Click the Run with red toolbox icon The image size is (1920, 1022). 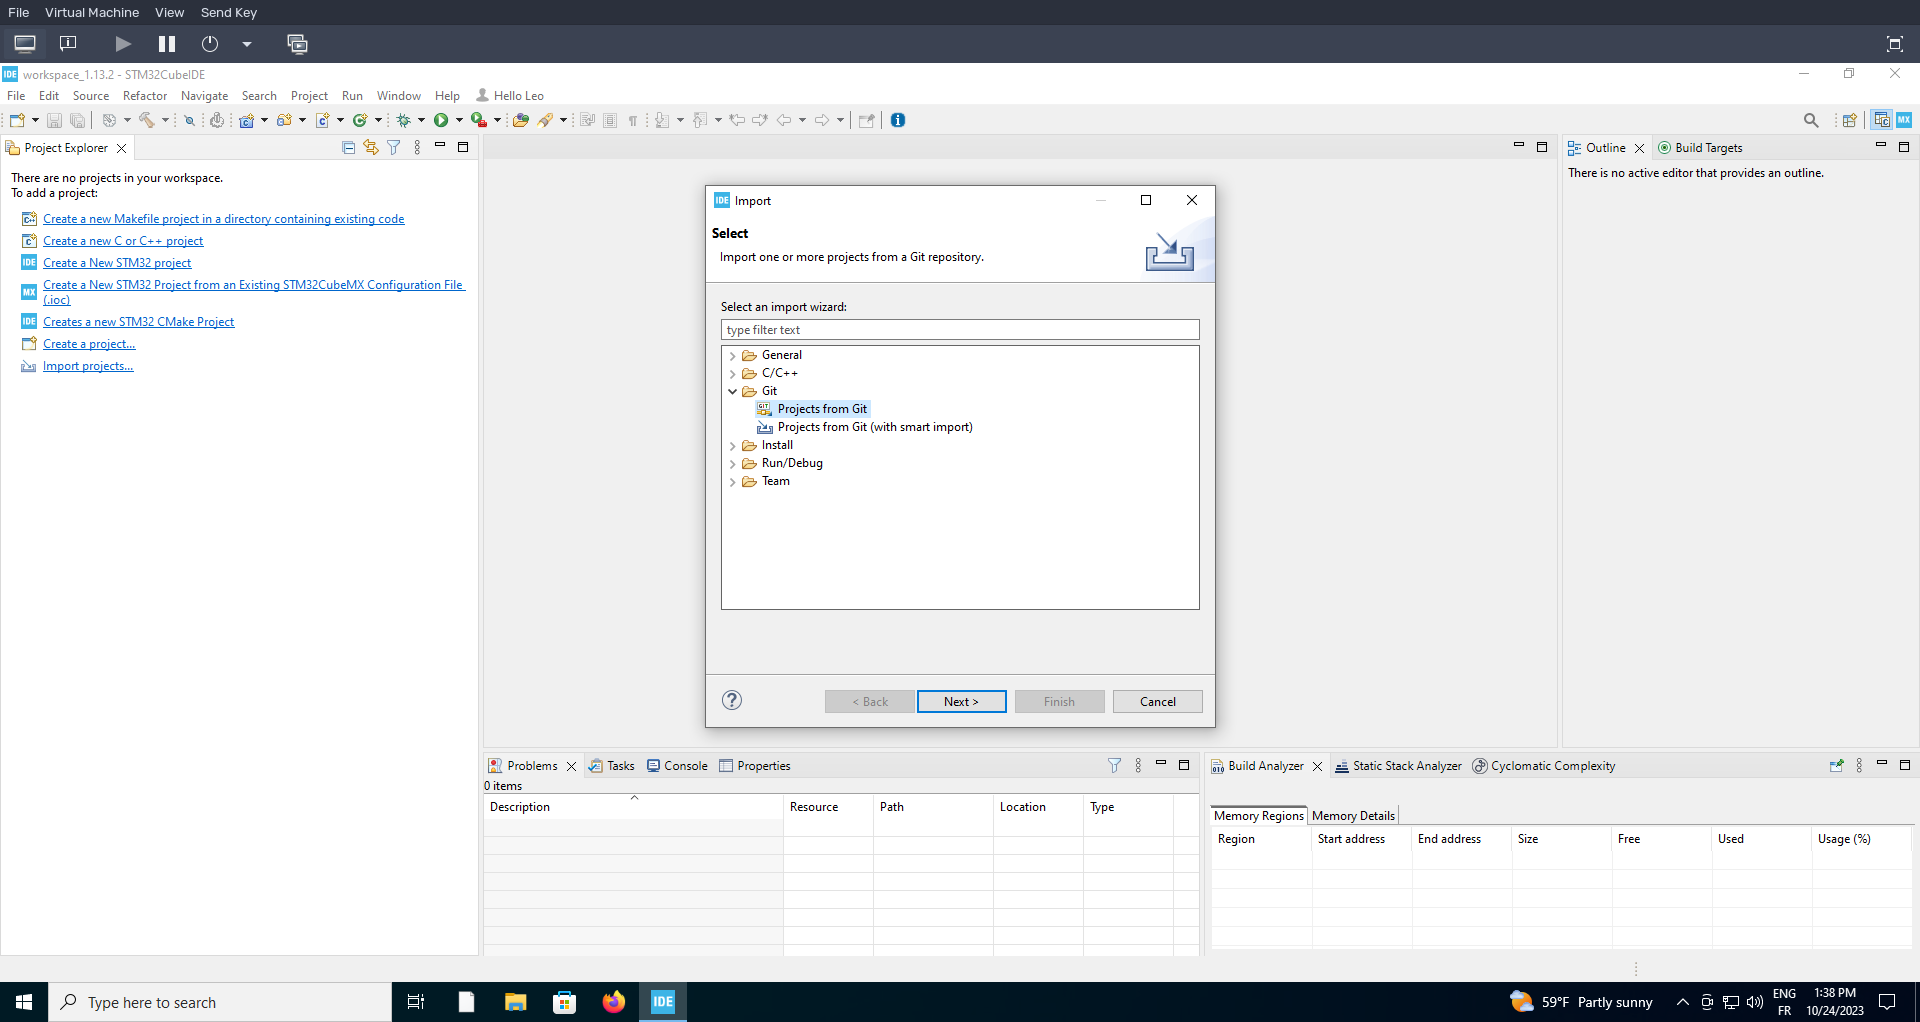pyautogui.click(x=479, y=120)
